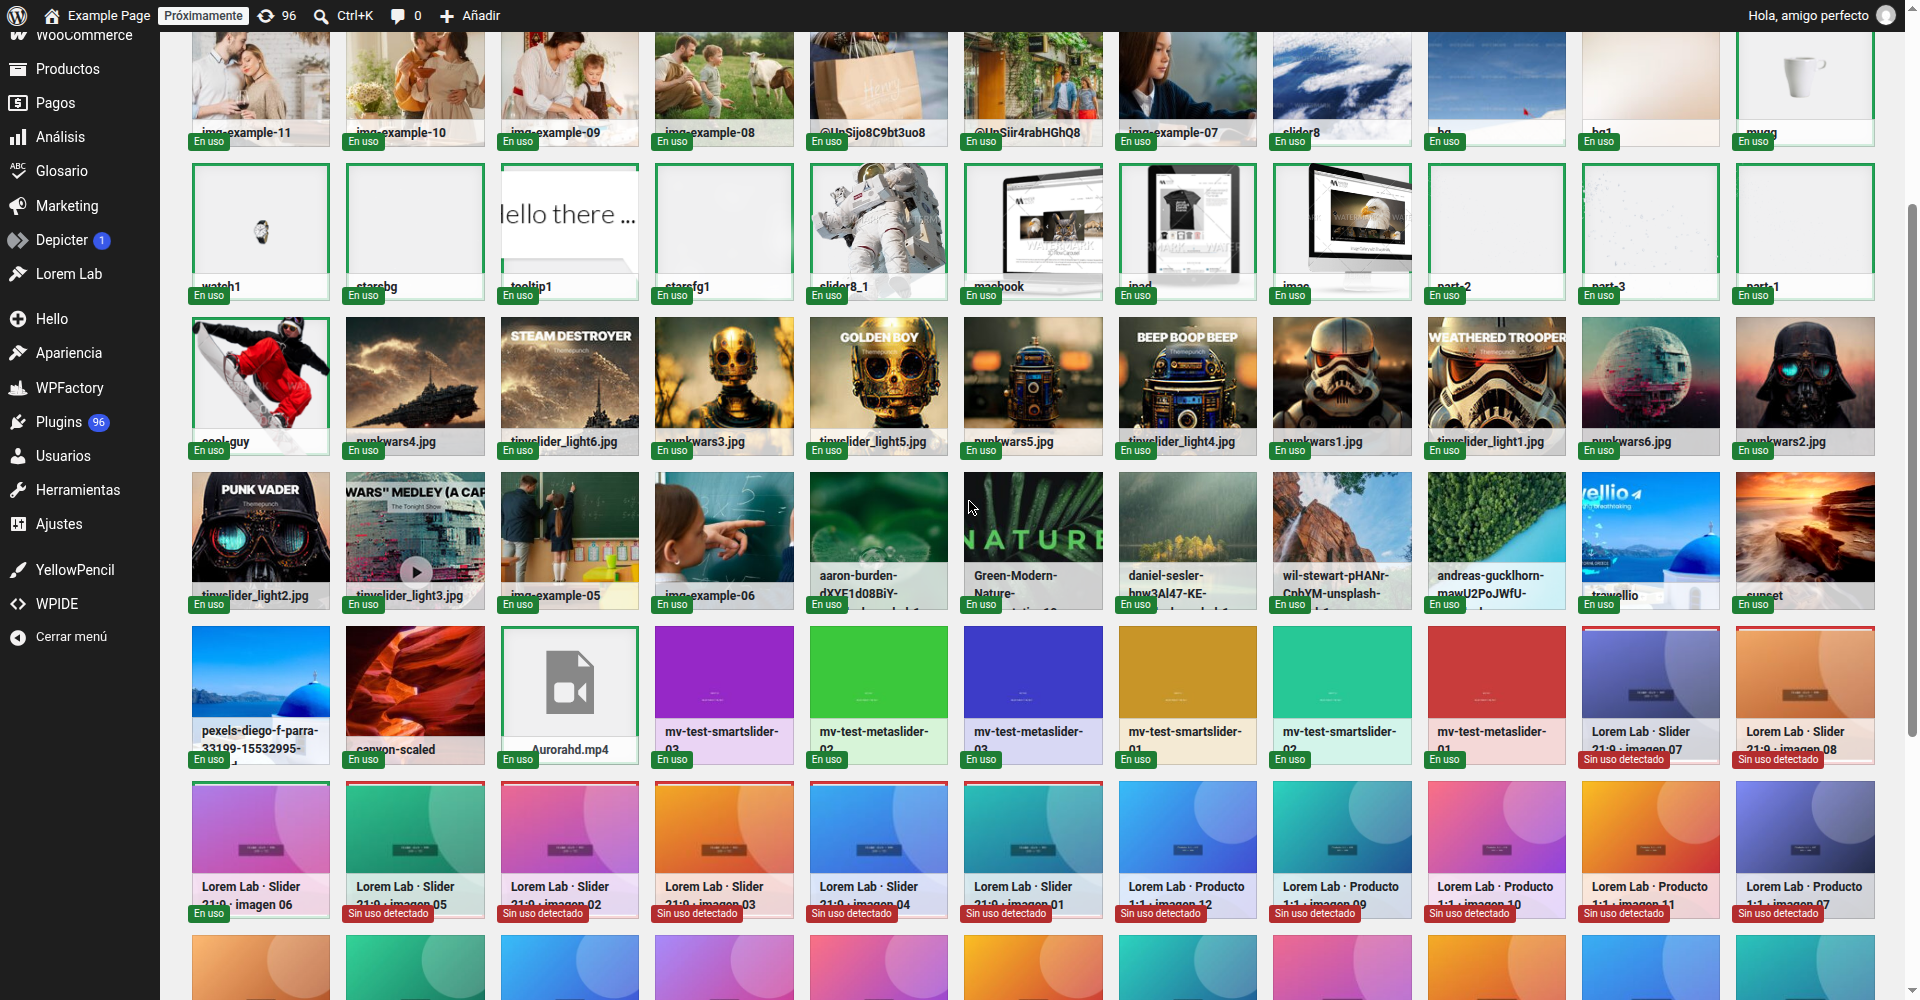Select the cool-guy snowboarder image

pos(261,387)
